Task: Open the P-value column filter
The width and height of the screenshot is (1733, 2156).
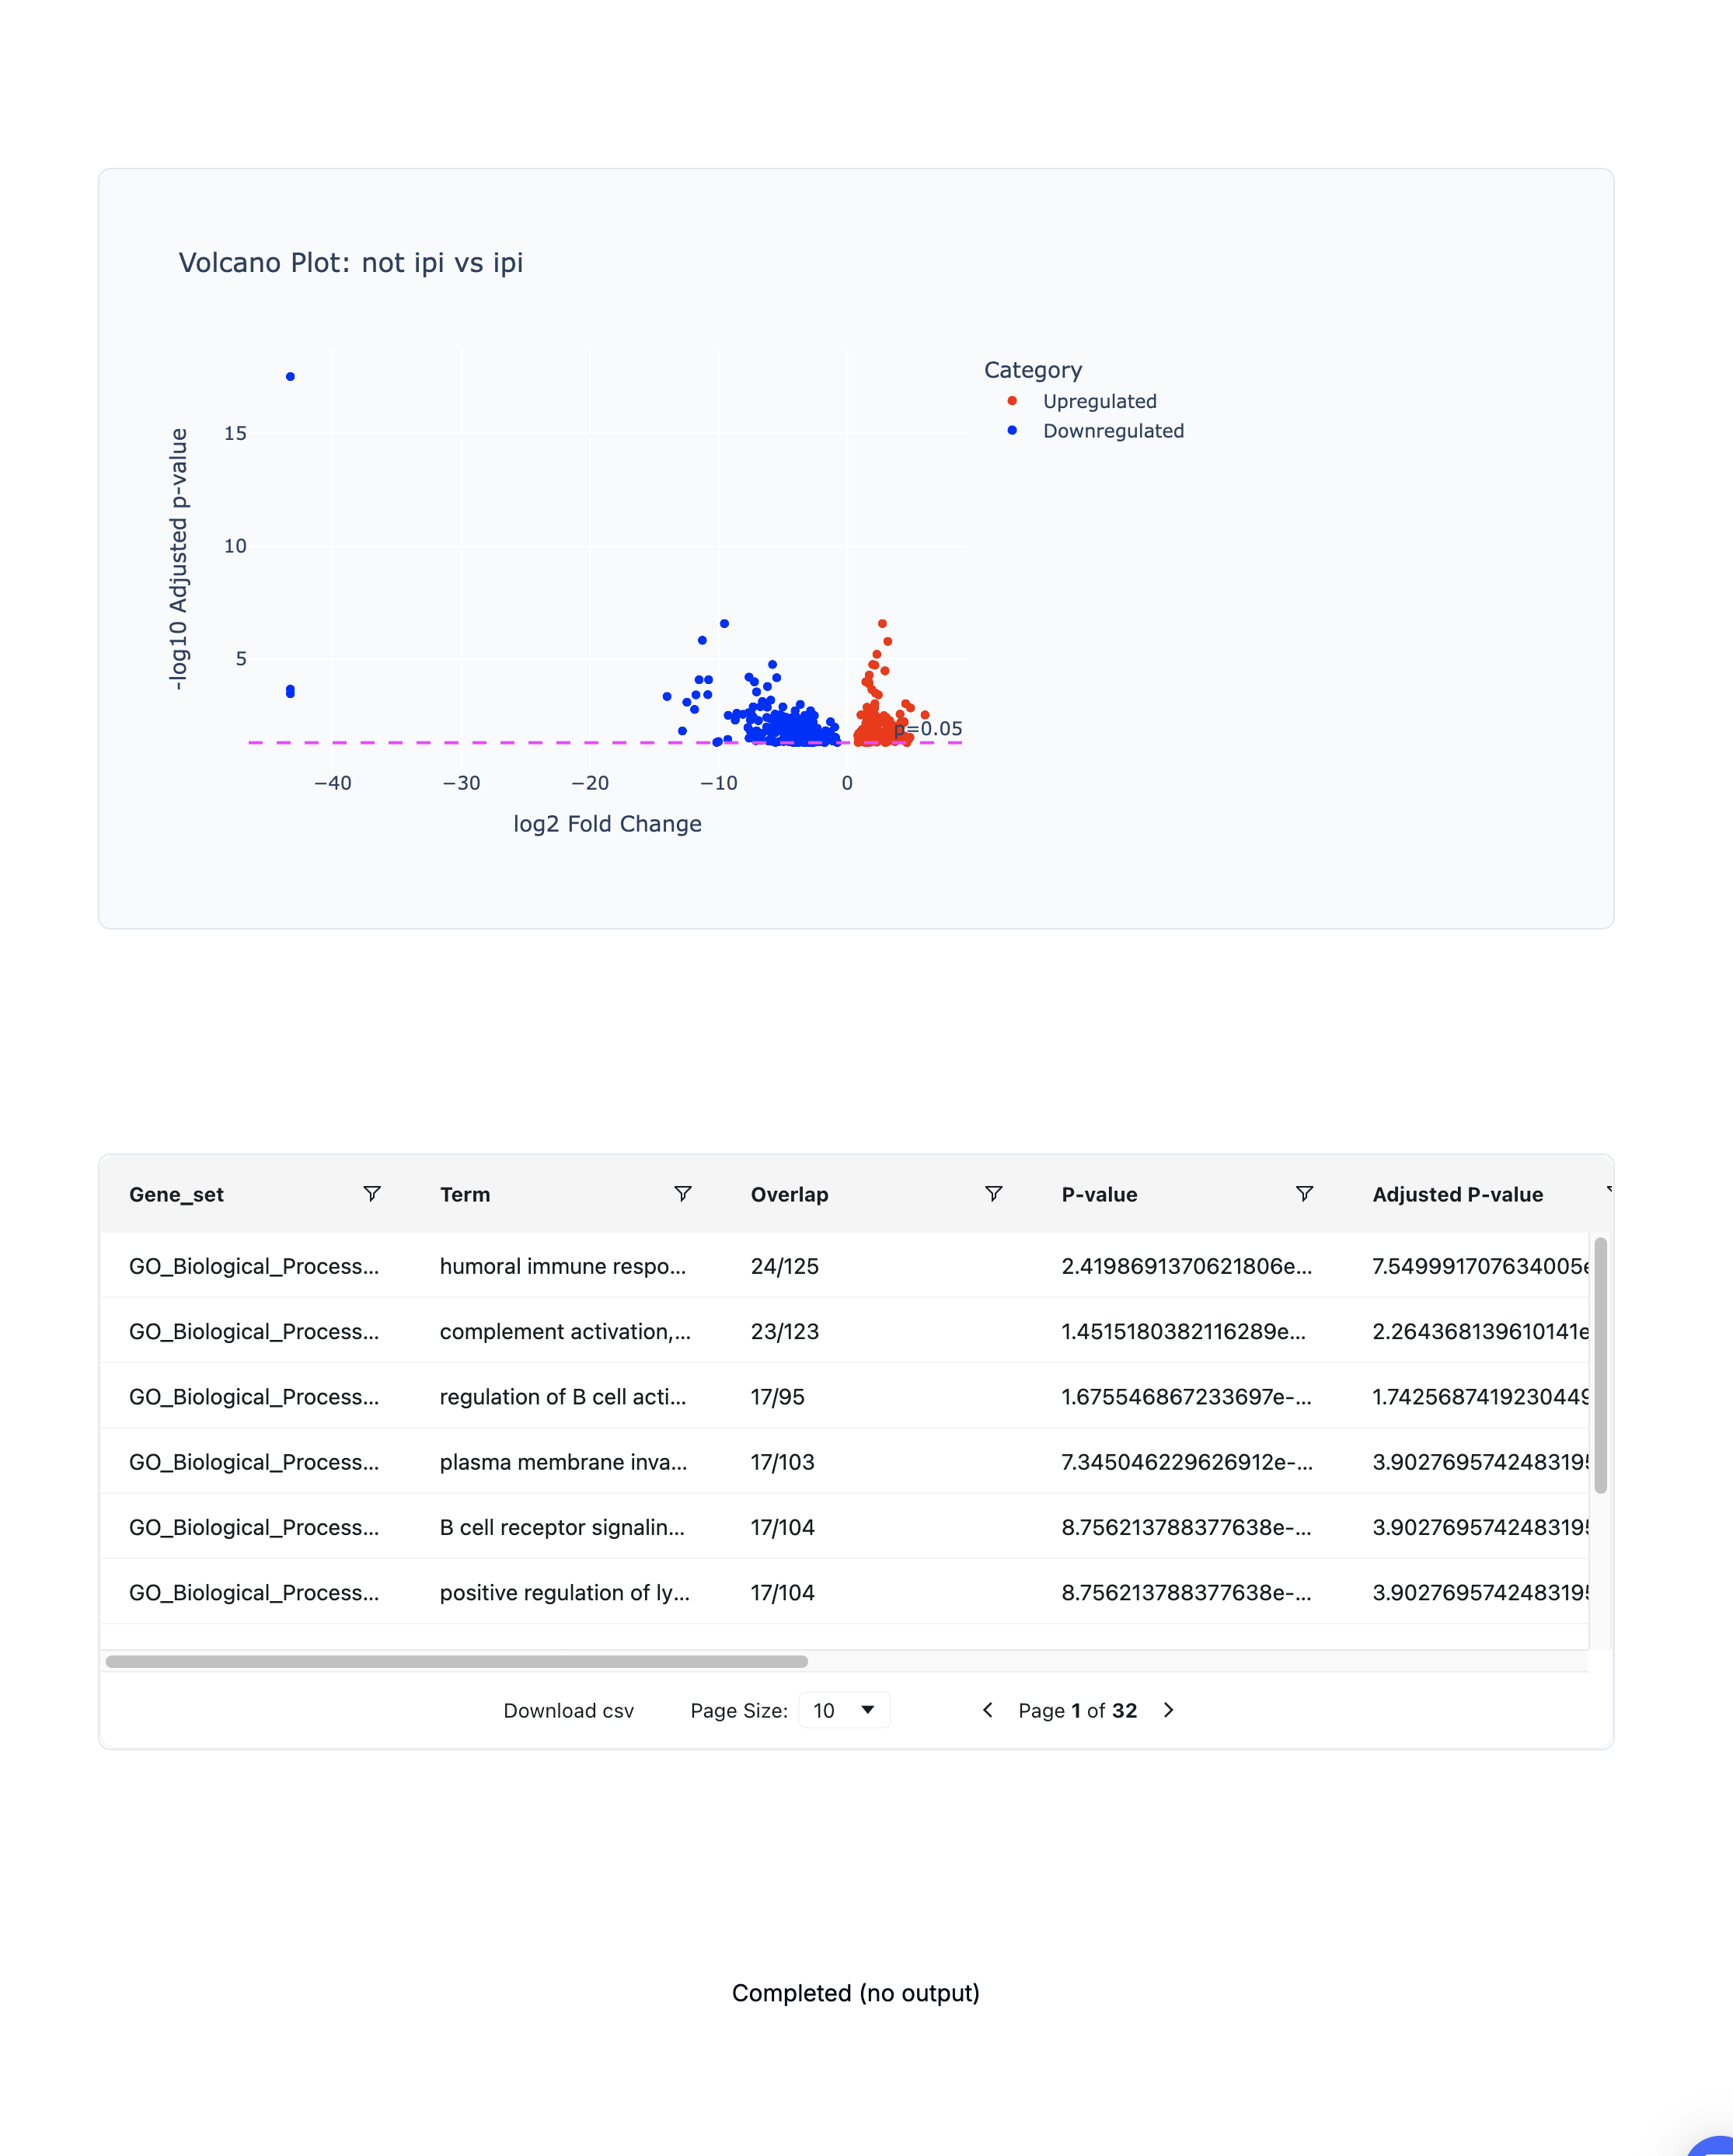Action: click(x=1304, y=1193)
